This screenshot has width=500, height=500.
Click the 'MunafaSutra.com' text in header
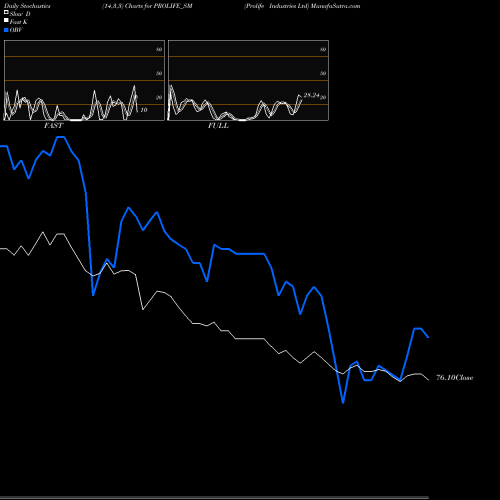pos(335,6)
